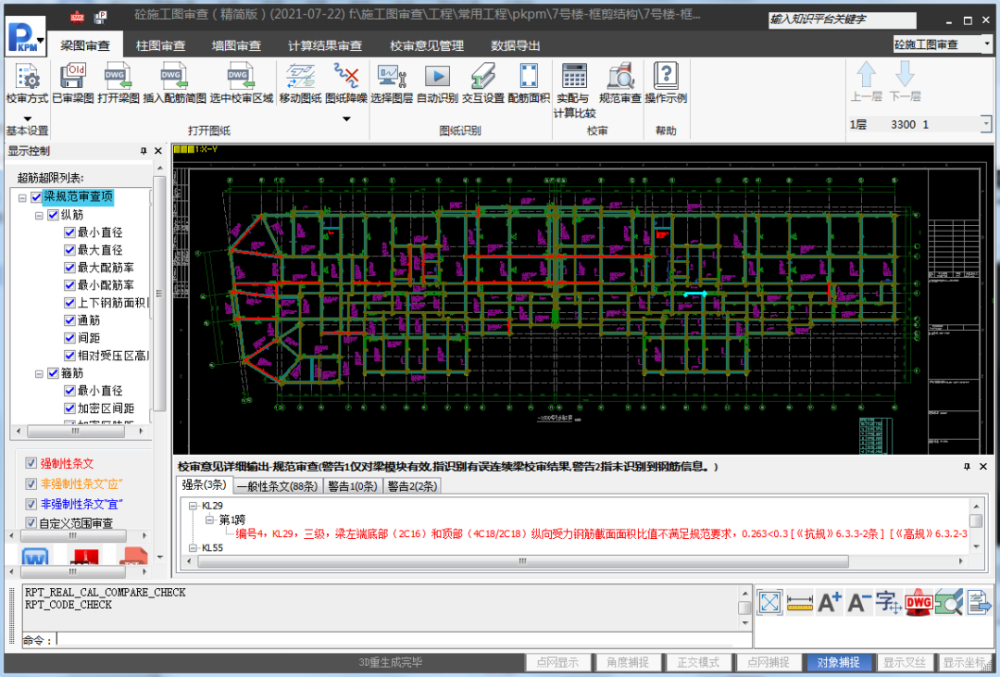The image size is (1000, 677).
Task: Toggle 自定义范围审查 checkbox
Action: coord(31,523)
